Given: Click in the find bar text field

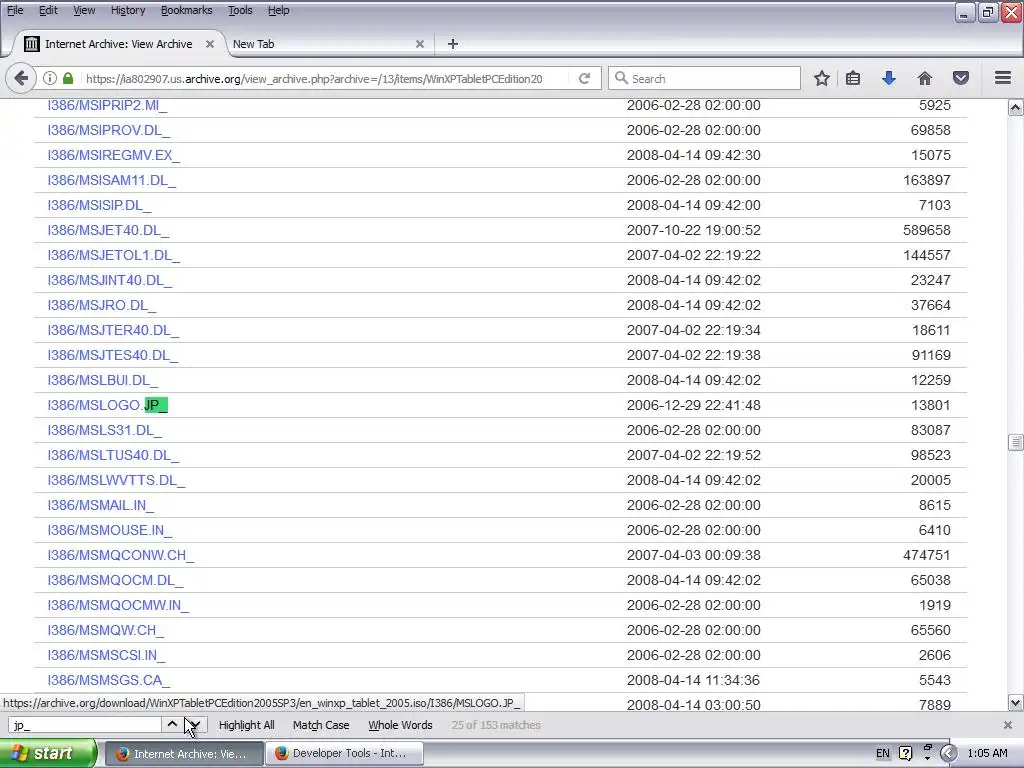Looking at the screenshot, I should (85, 725).
